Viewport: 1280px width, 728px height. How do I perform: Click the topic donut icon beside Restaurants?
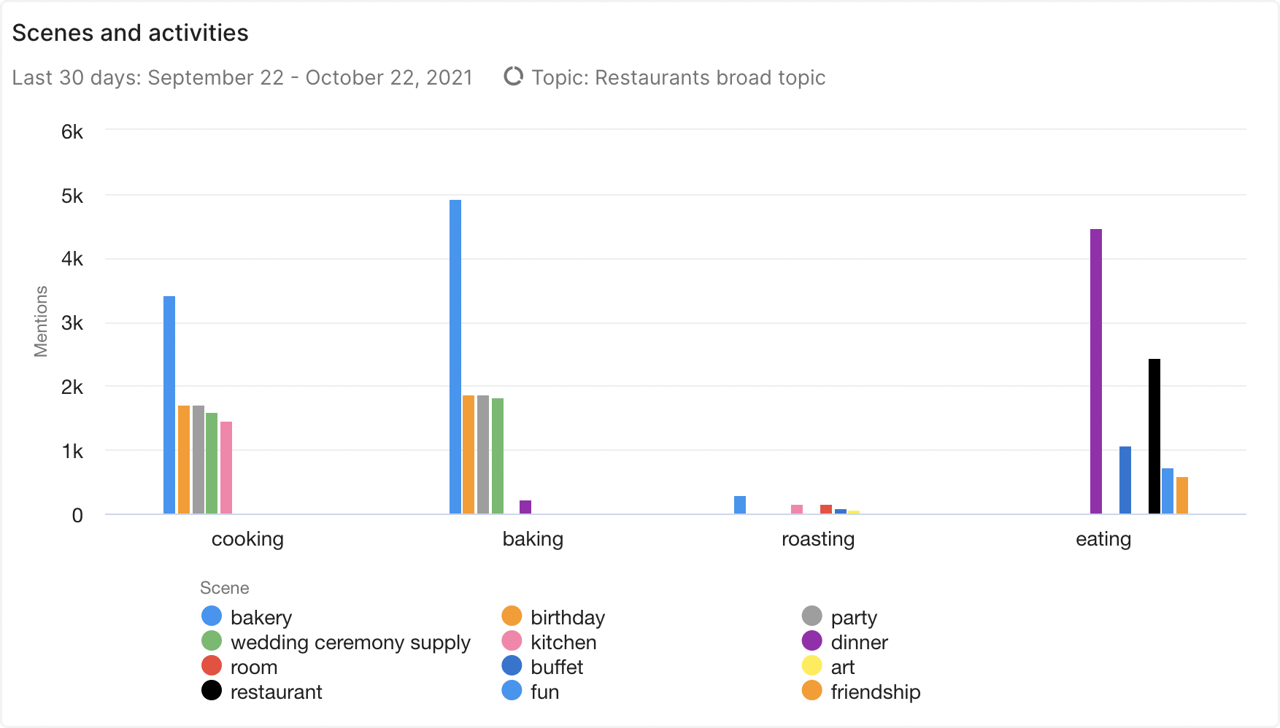click(x=513, y=77)
